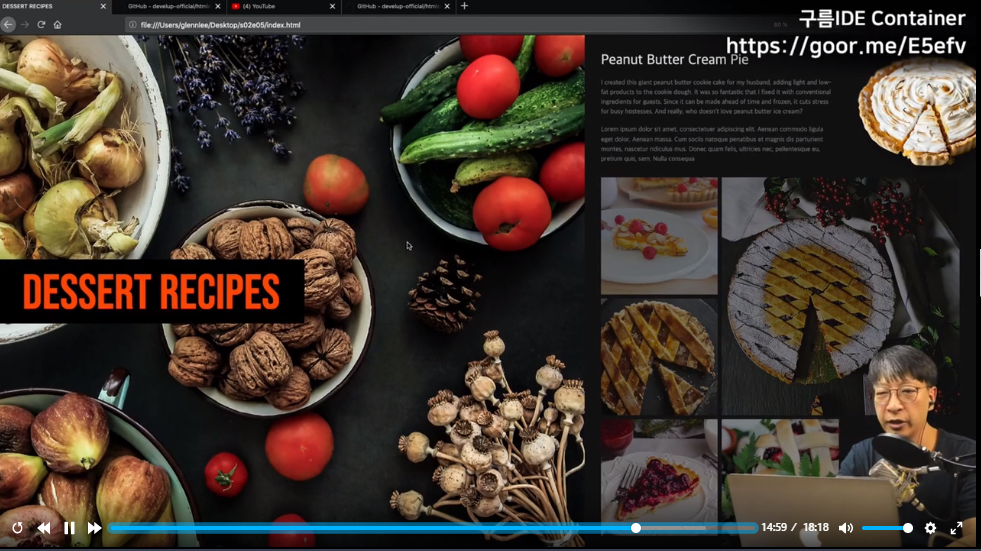Restart video with the replay icon
The width and height of the screenshot is (981, 551).
pyautogui.click(x=18, y=528)
